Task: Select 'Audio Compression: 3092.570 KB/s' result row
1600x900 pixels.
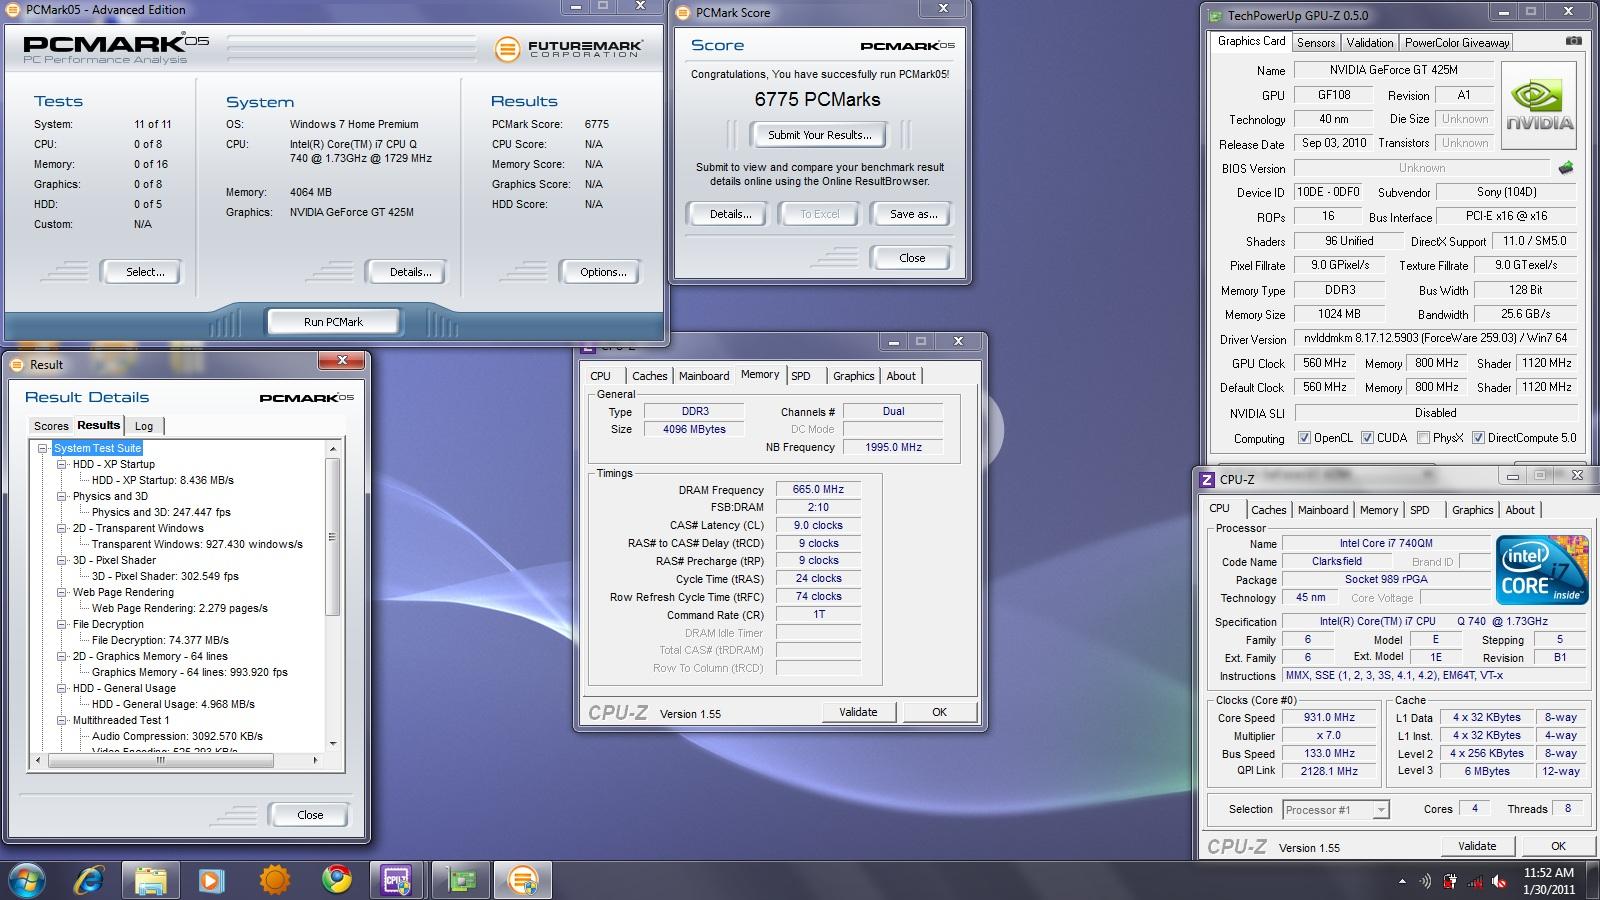Action: coord(177,736)
